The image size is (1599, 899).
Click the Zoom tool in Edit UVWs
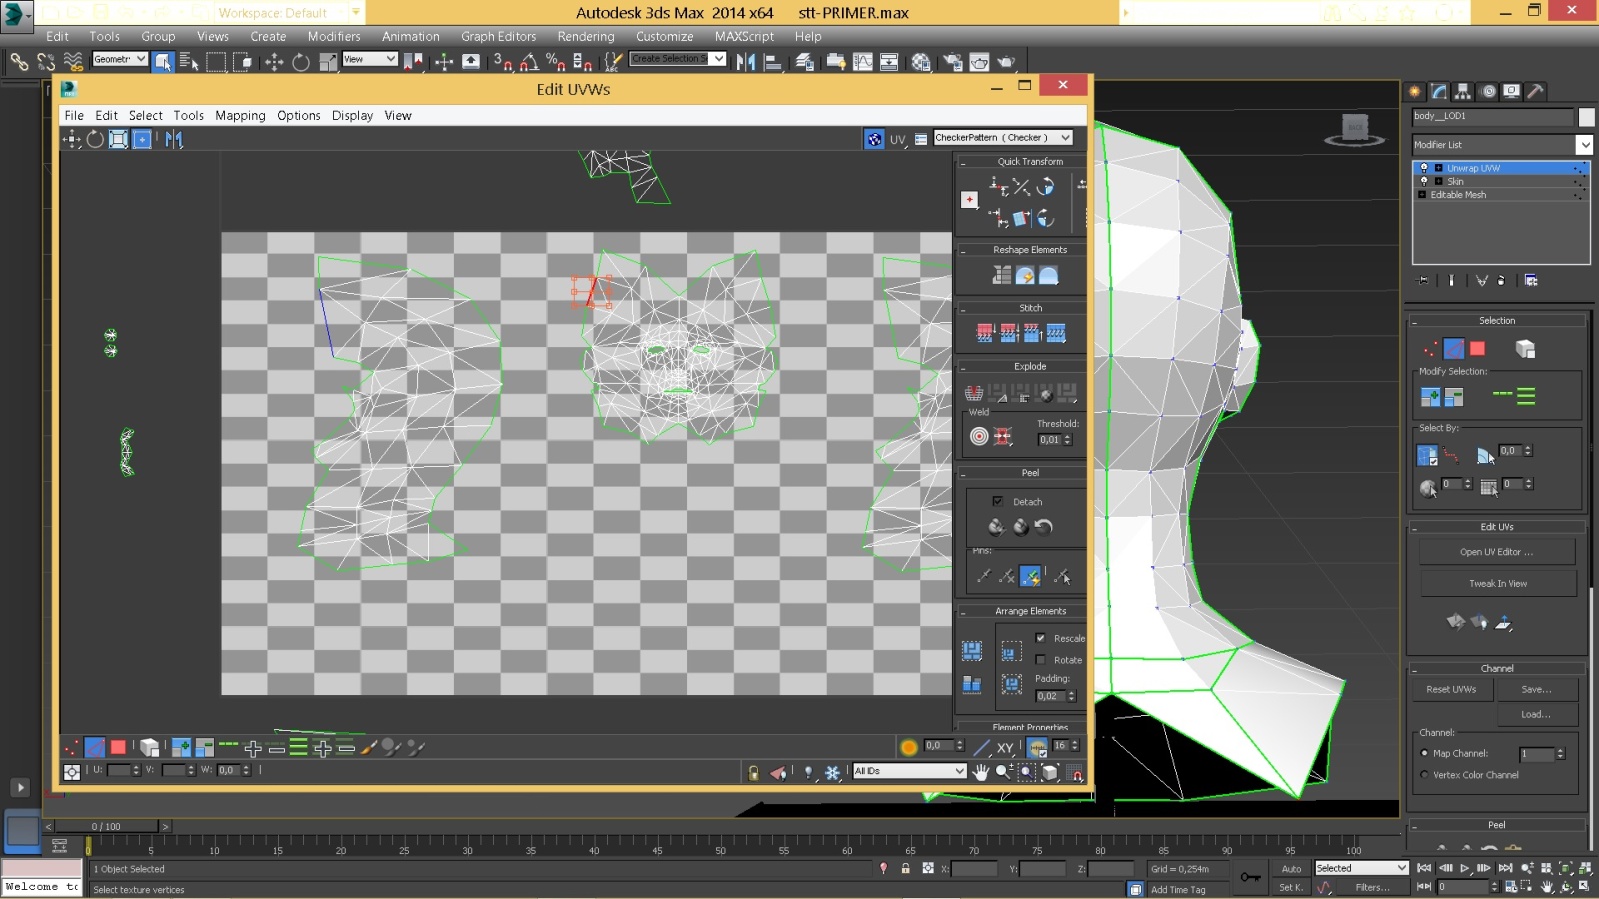tap(1003, 772)
